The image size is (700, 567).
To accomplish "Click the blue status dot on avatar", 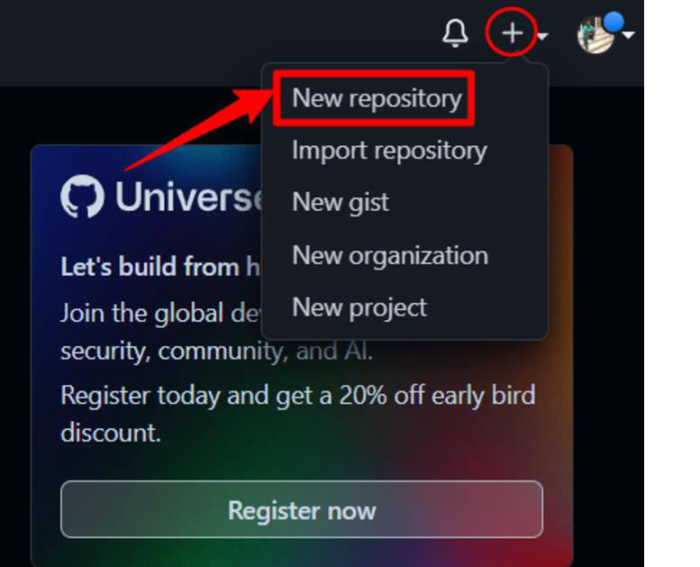I will 613,22.
